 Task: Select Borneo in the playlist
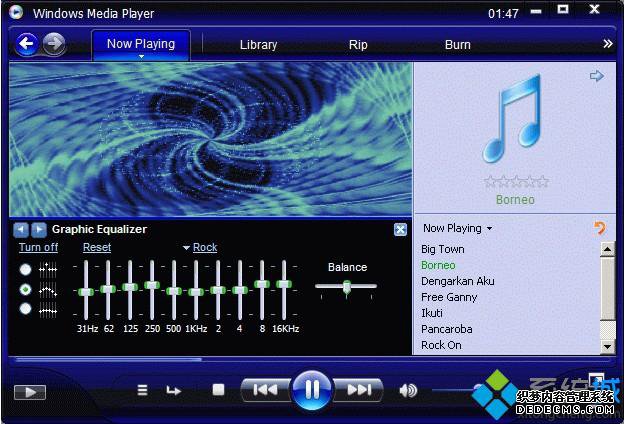click(x=438, y=265)
